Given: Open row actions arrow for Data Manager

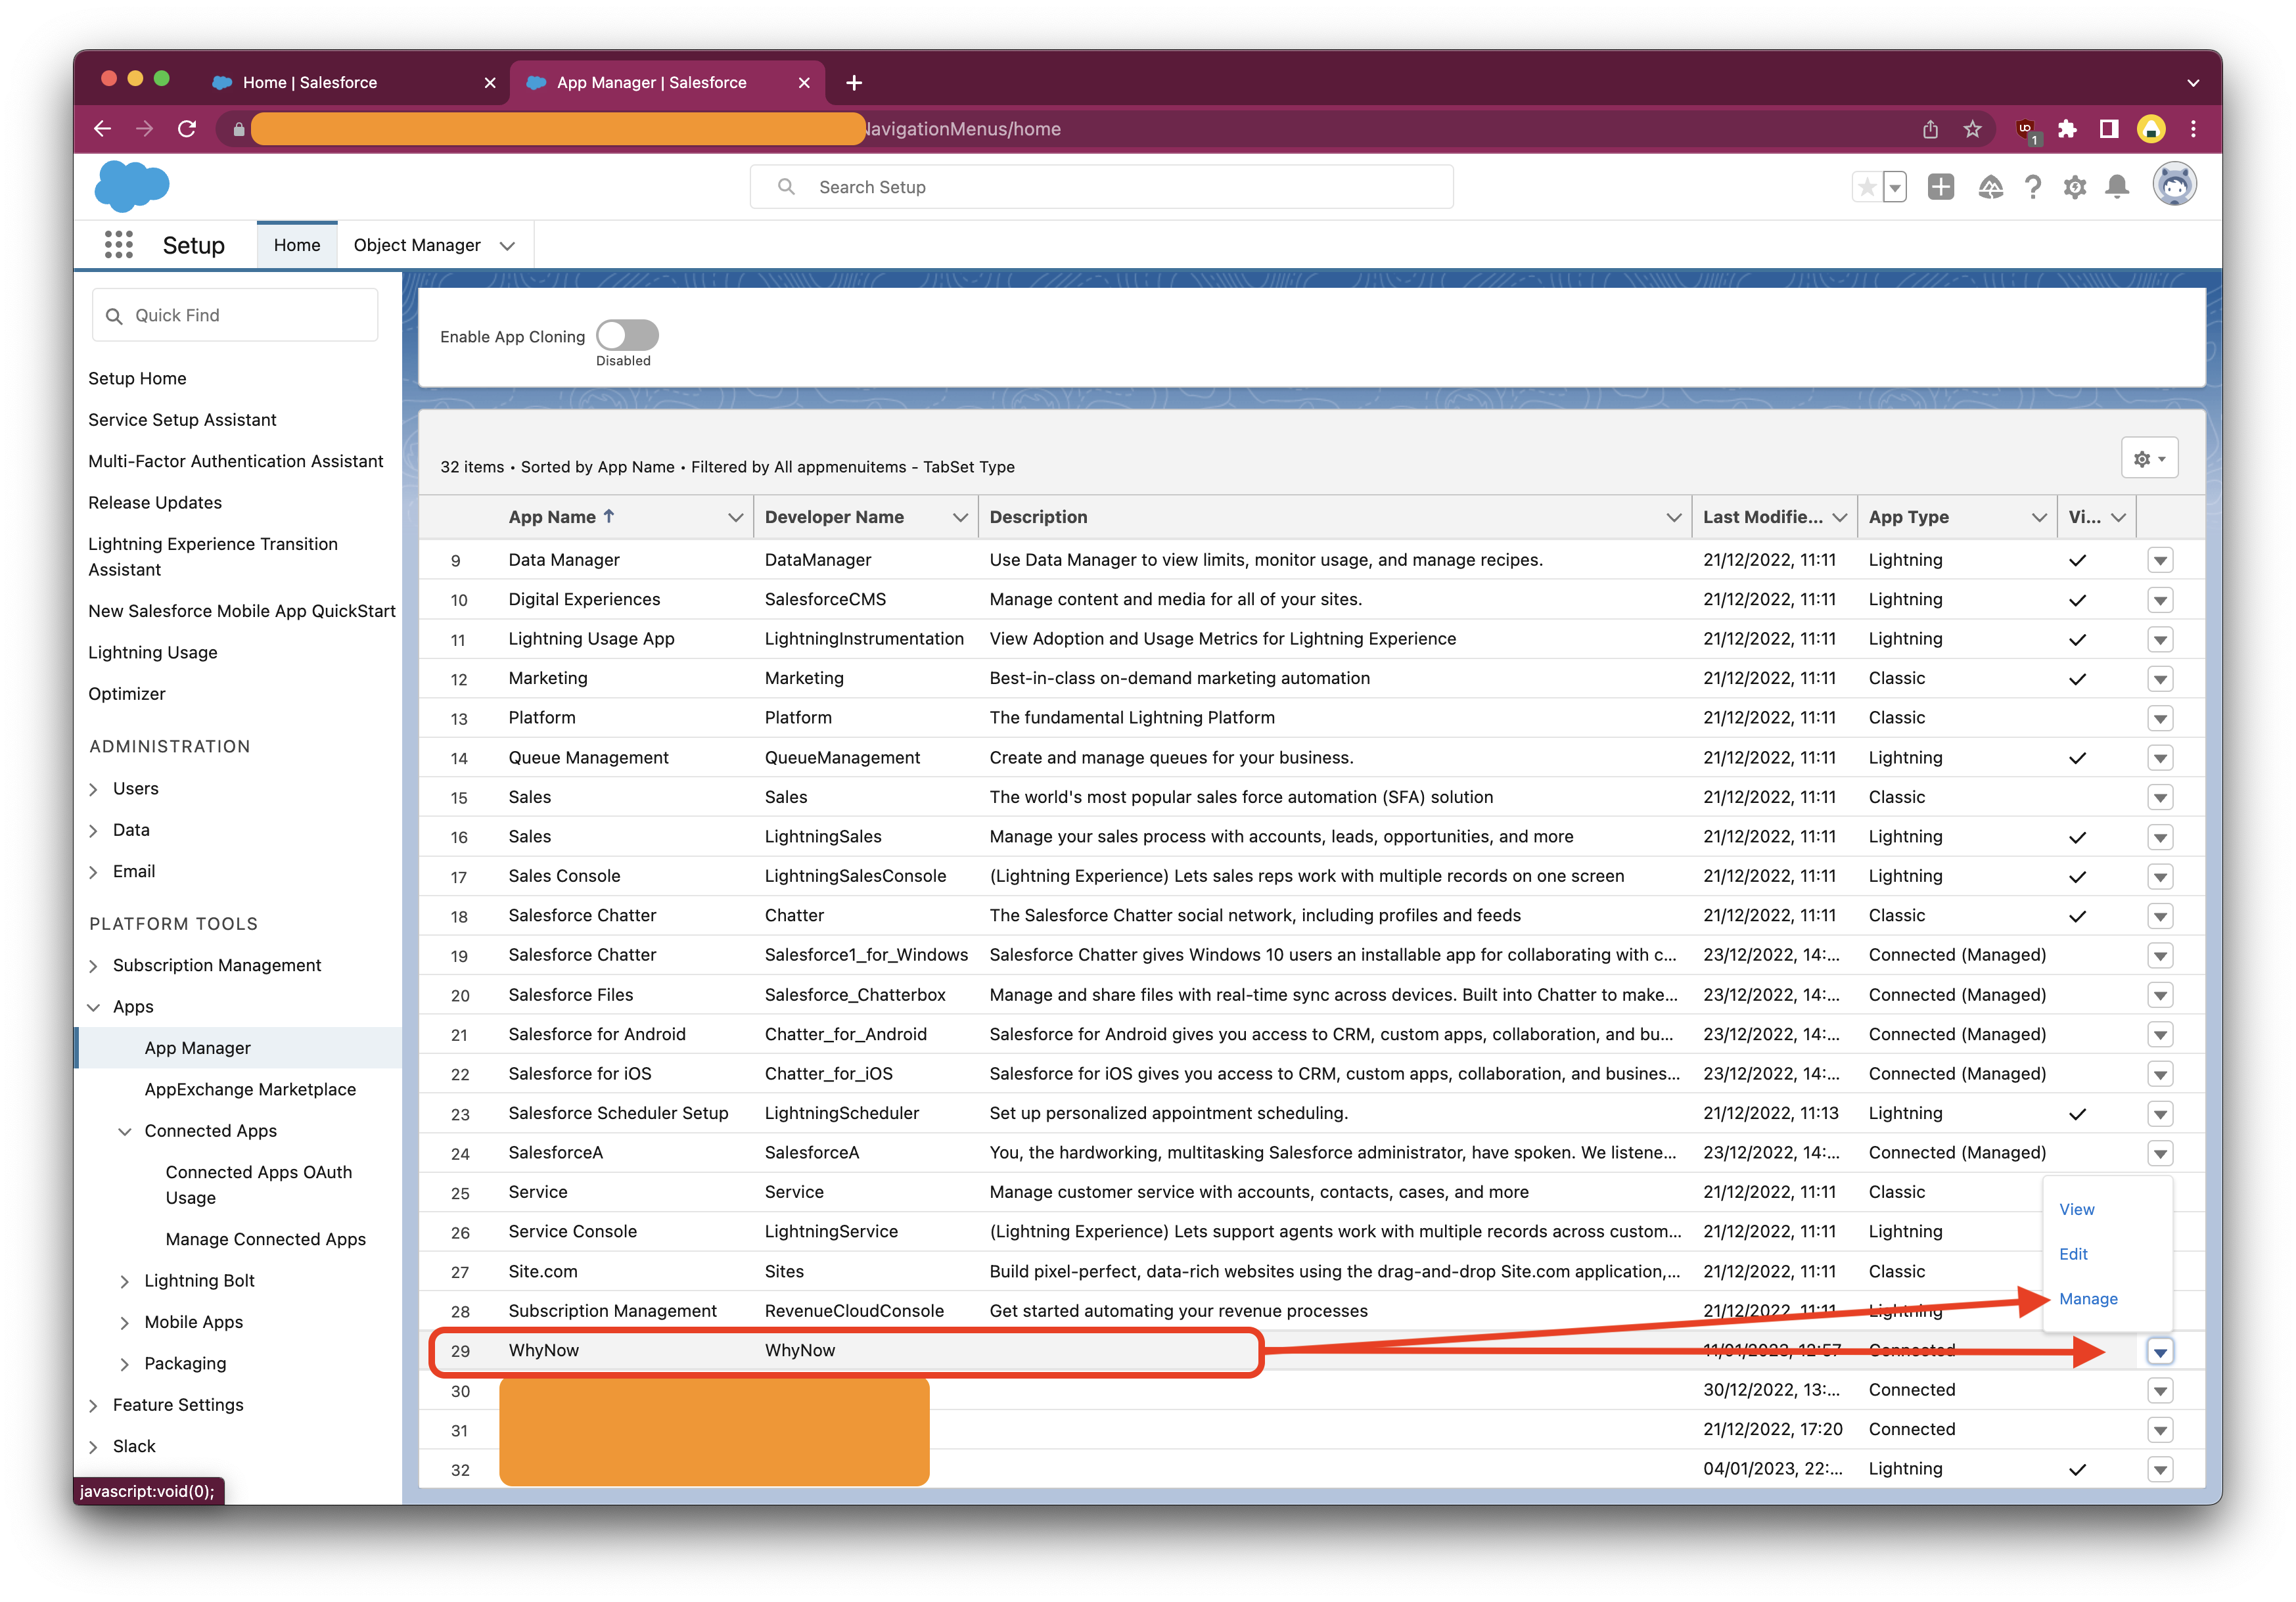Looking at the screenshot, I should 2160,560.
